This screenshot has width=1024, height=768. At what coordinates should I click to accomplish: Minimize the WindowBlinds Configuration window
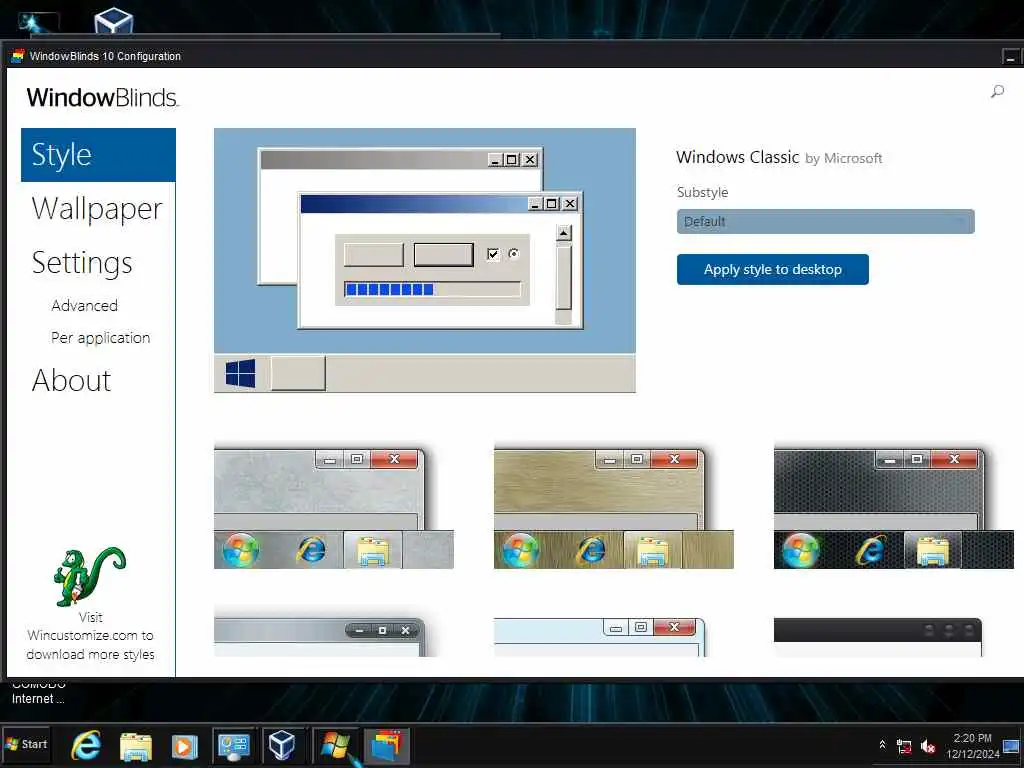coord(1010,57)
